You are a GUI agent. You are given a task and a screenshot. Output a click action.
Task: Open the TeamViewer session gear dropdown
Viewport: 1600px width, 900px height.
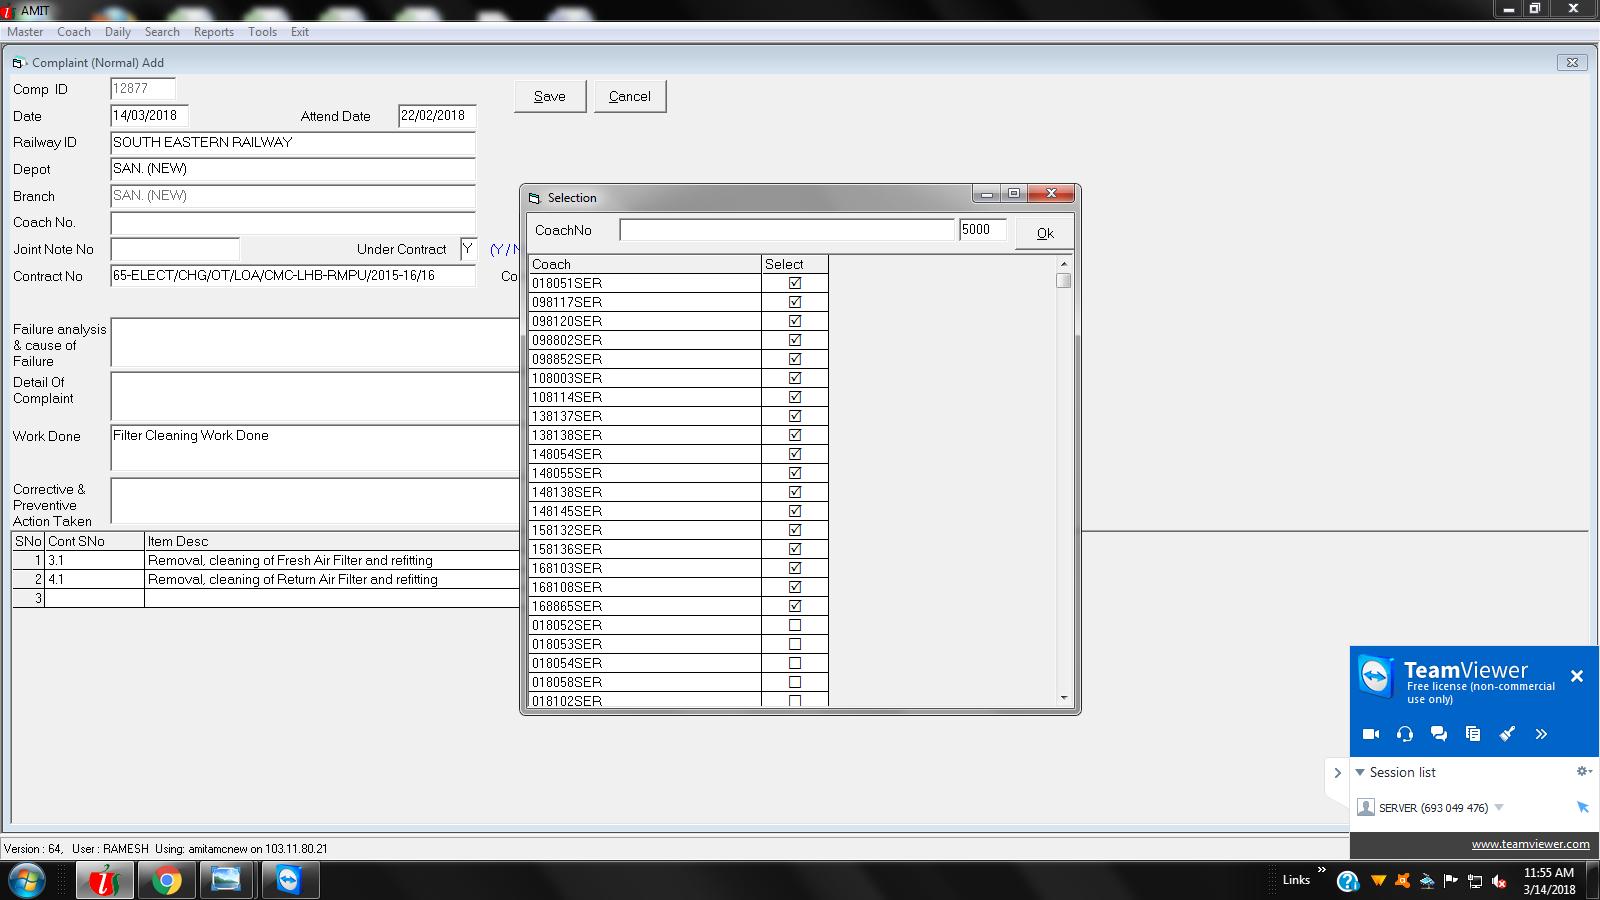coord(1584,771)
